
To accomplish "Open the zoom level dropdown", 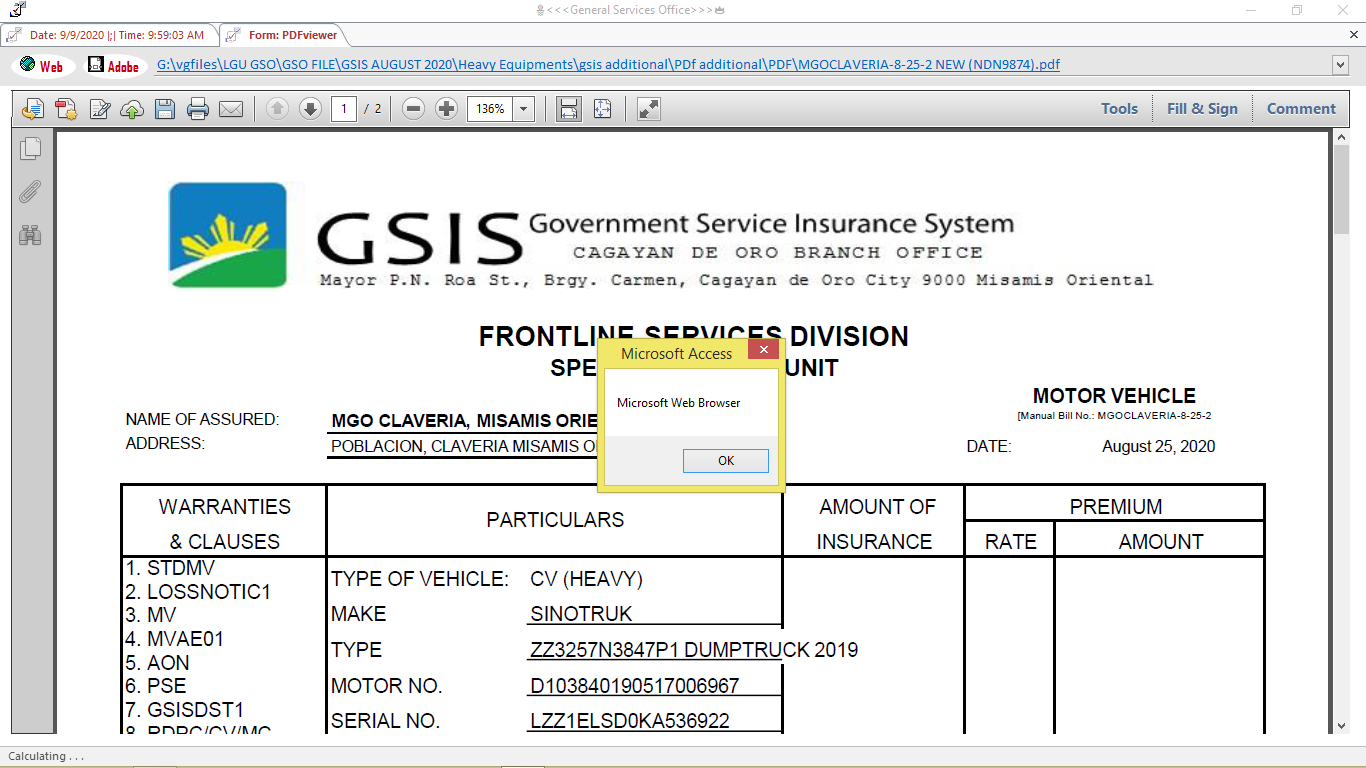I will 524,109.
